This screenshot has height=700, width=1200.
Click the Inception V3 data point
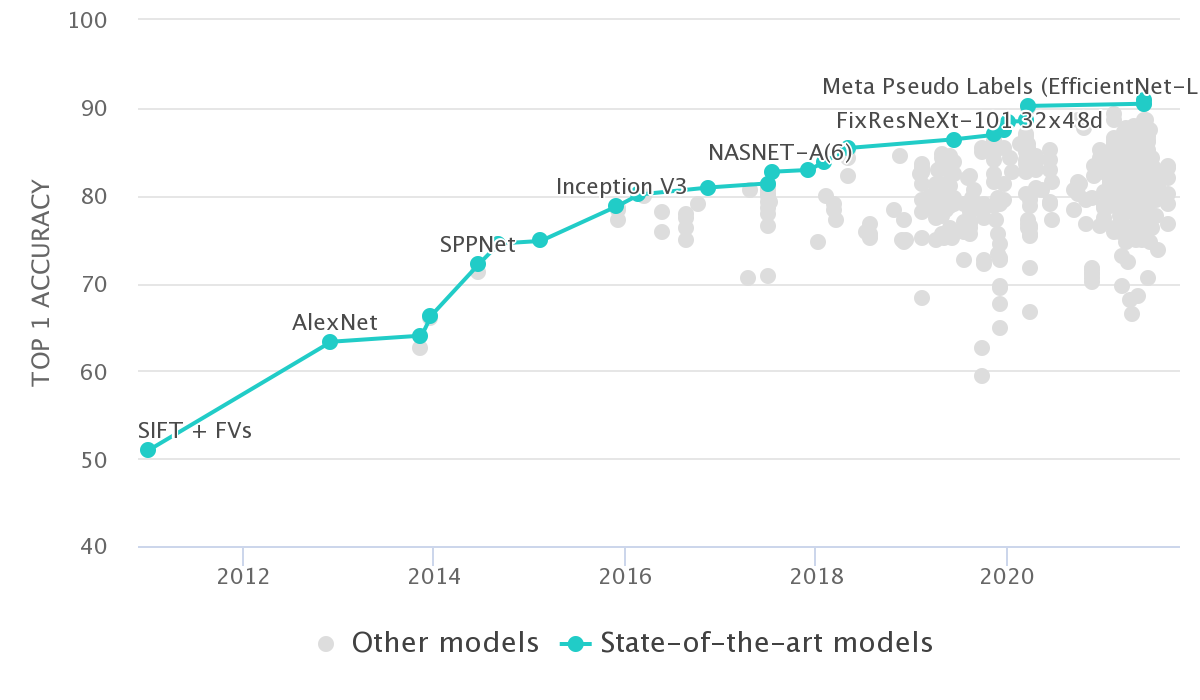[616, 206]
